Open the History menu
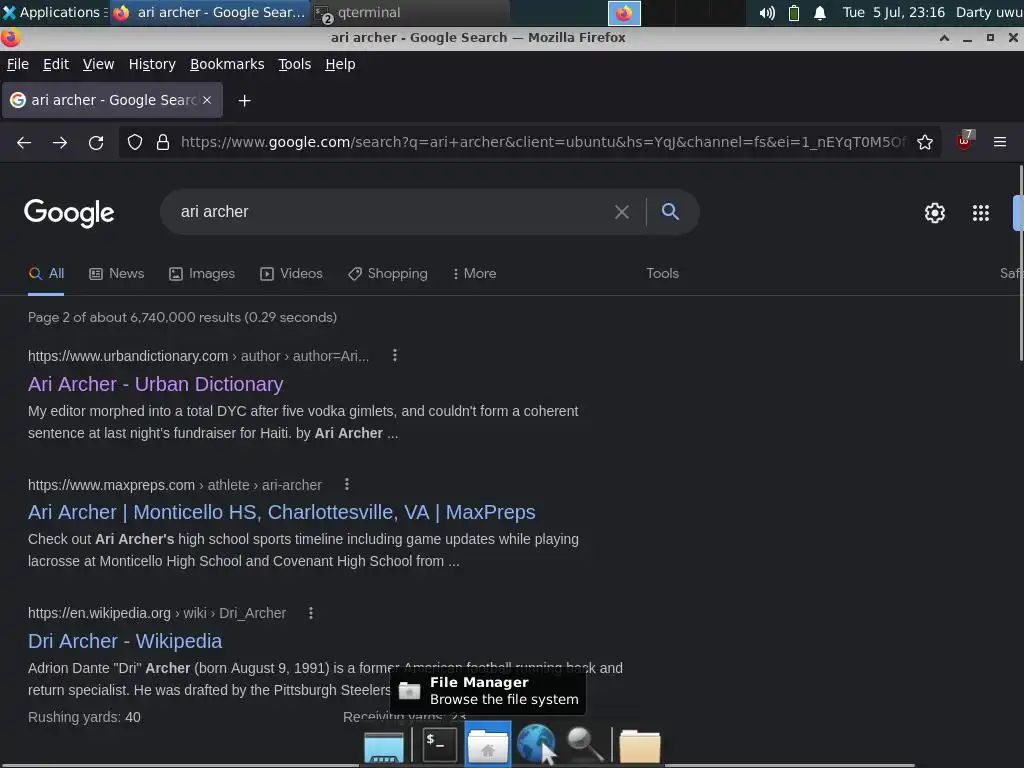1024x768 pixels. pyautogui.click(x=152, y=64)
